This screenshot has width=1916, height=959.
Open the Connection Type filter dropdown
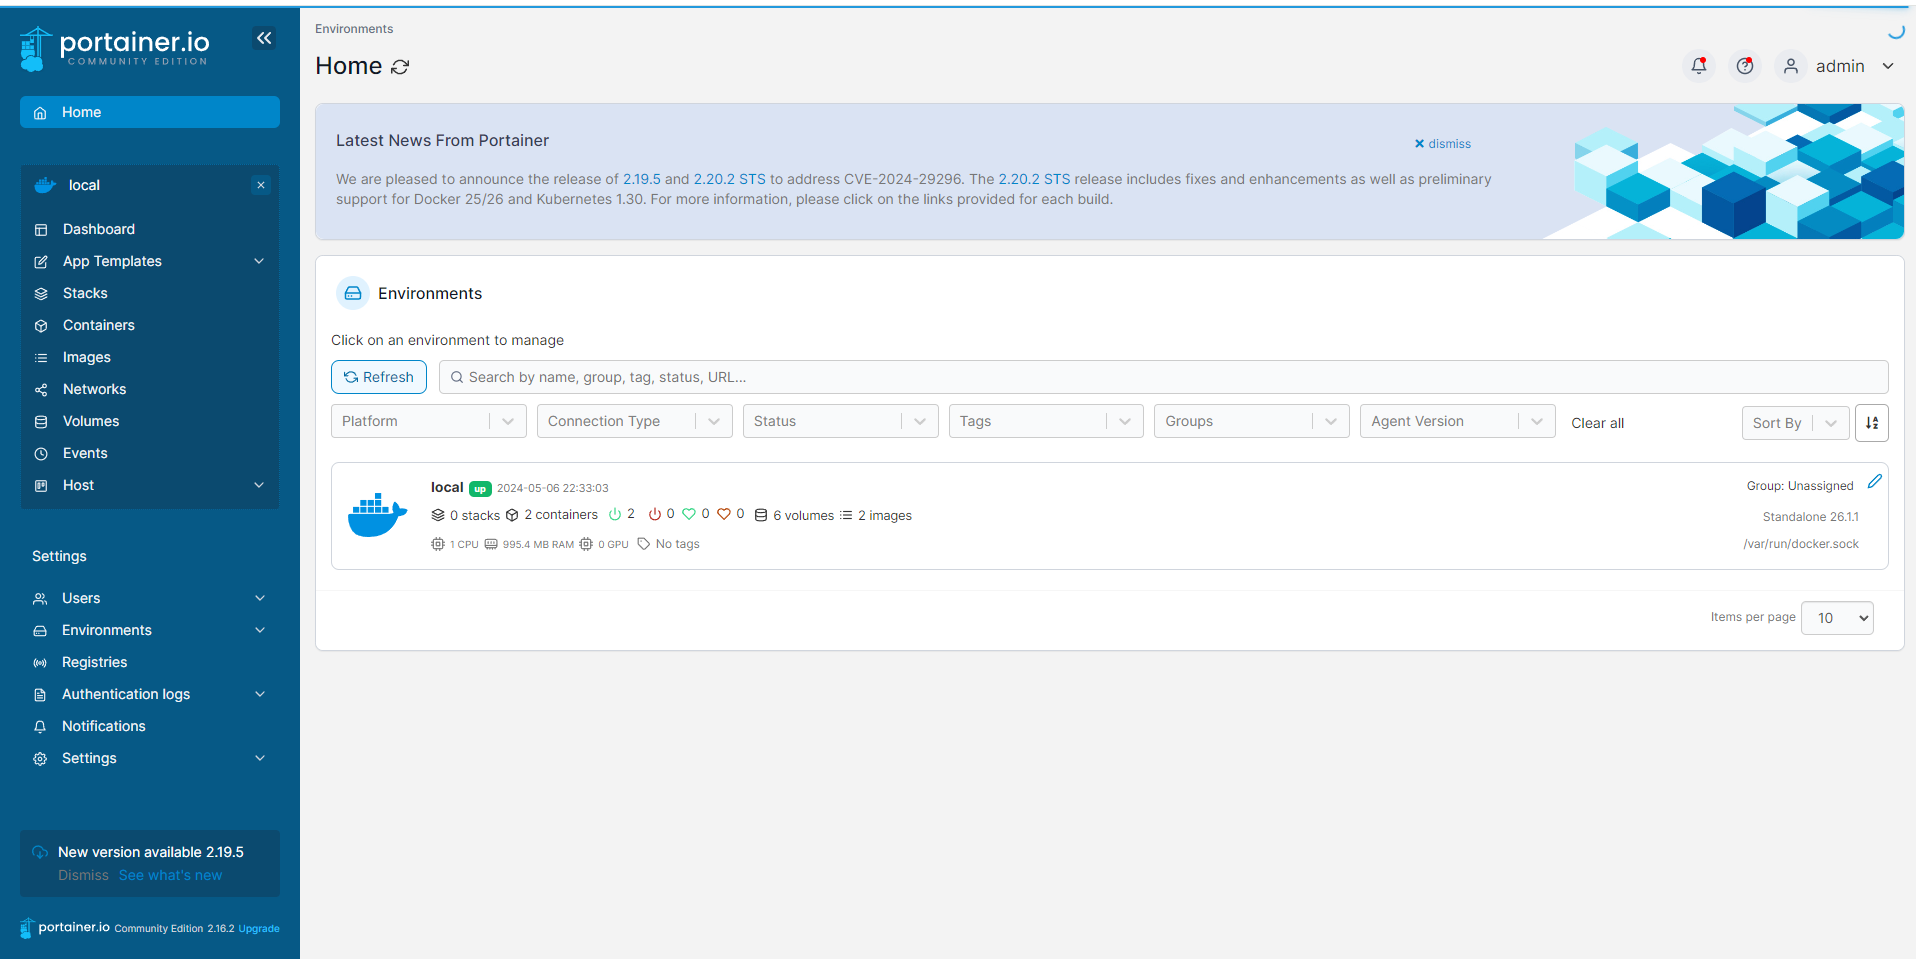pyautogui.click(x=635, y=421)
